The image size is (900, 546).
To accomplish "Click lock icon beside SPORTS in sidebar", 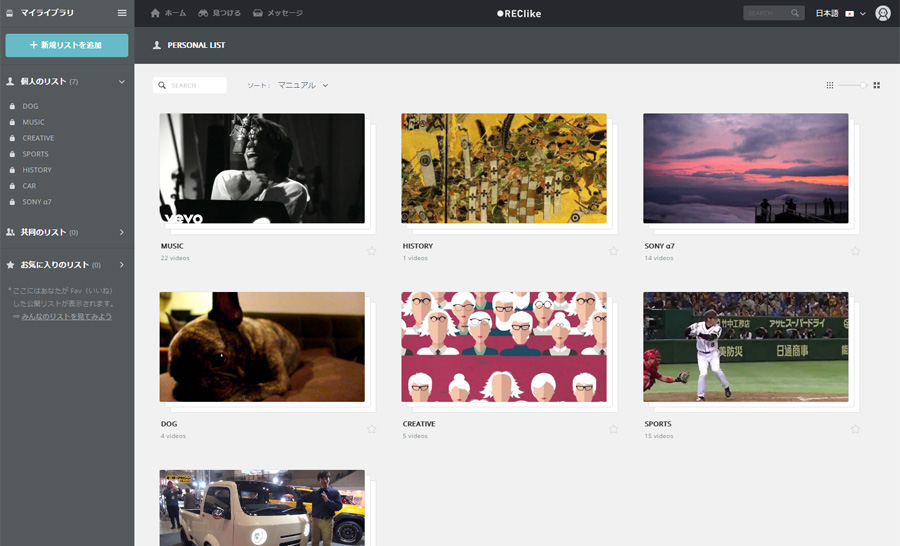I will point(12,154).
